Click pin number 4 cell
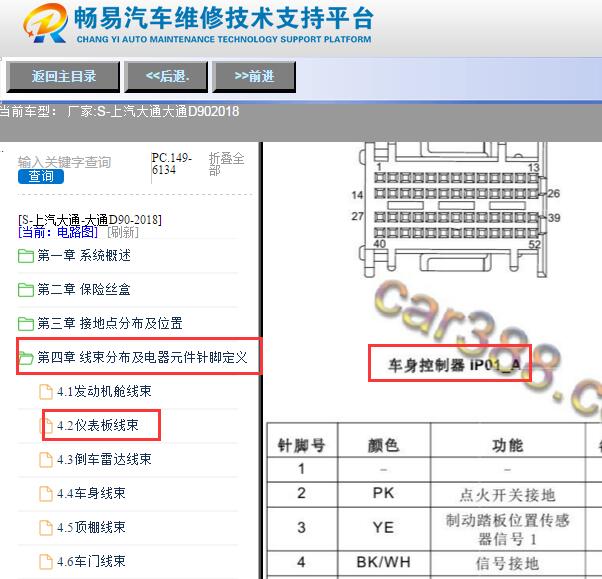Viewport: 602px width, 579px height. point(301,562)
